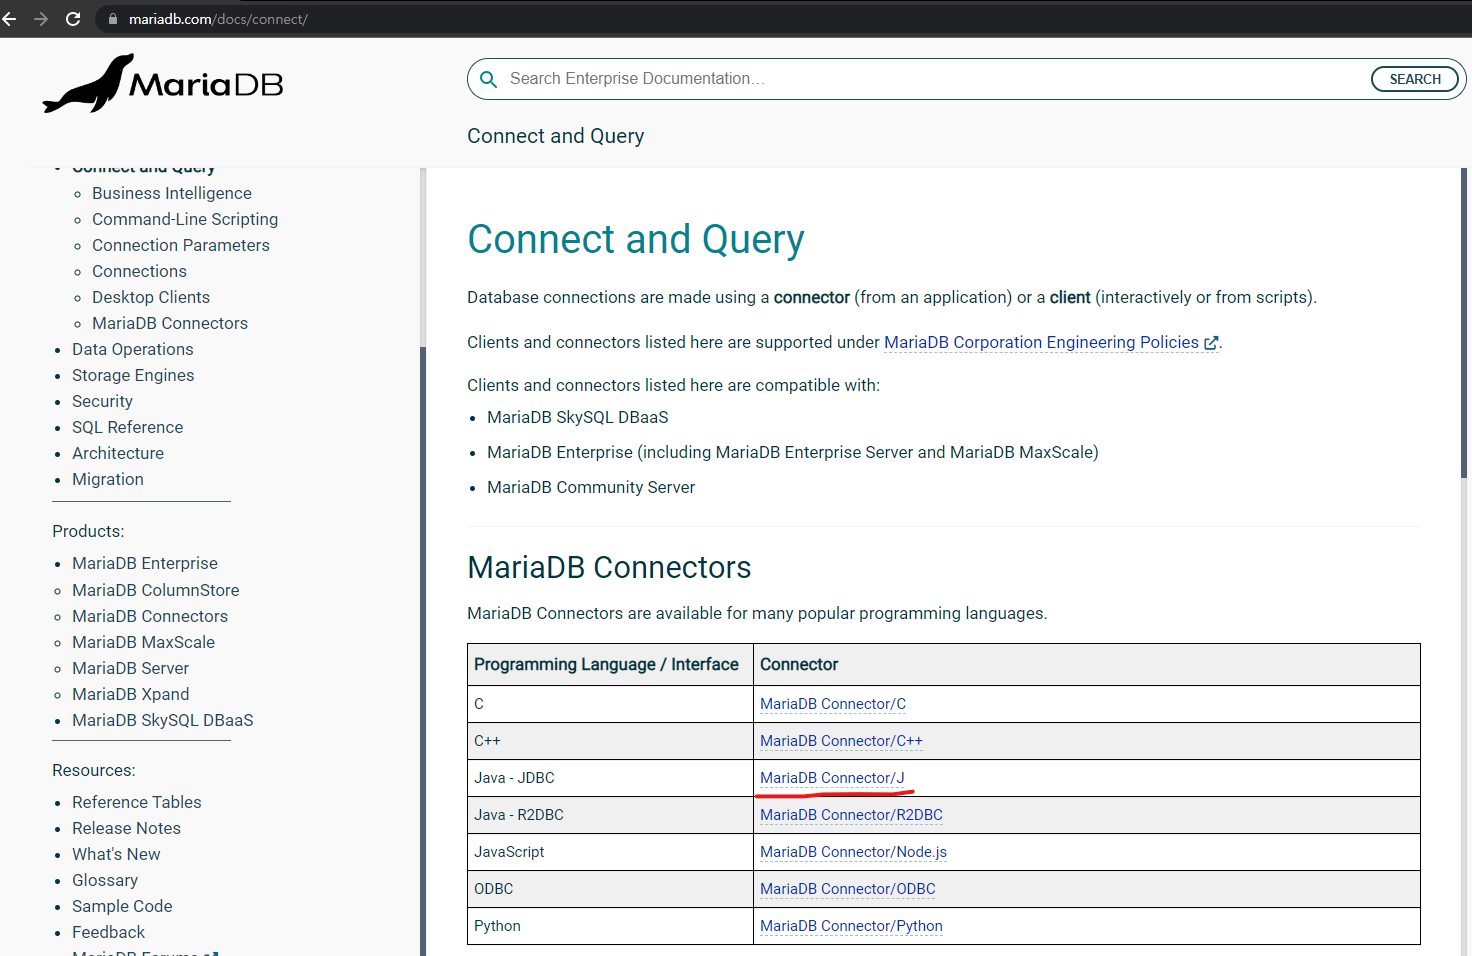Screen dimensions: 1472x956
Task: Open Feedback resource link
Action: point(108,932)
